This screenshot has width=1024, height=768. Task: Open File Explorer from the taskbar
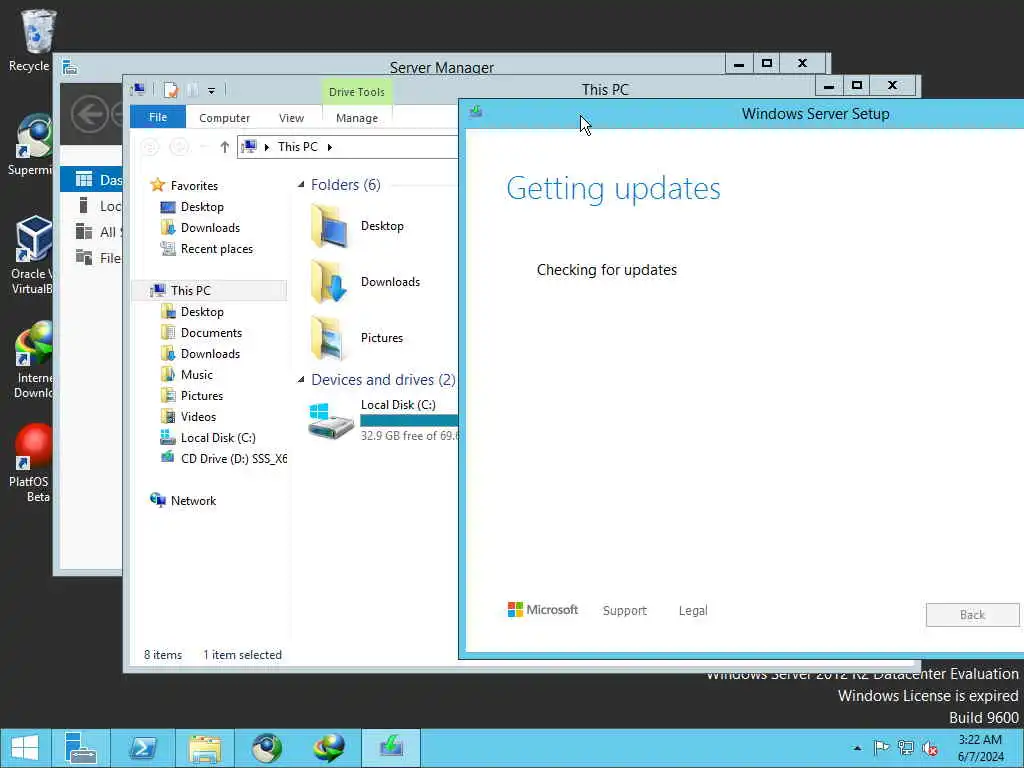[x=205, y=748]
